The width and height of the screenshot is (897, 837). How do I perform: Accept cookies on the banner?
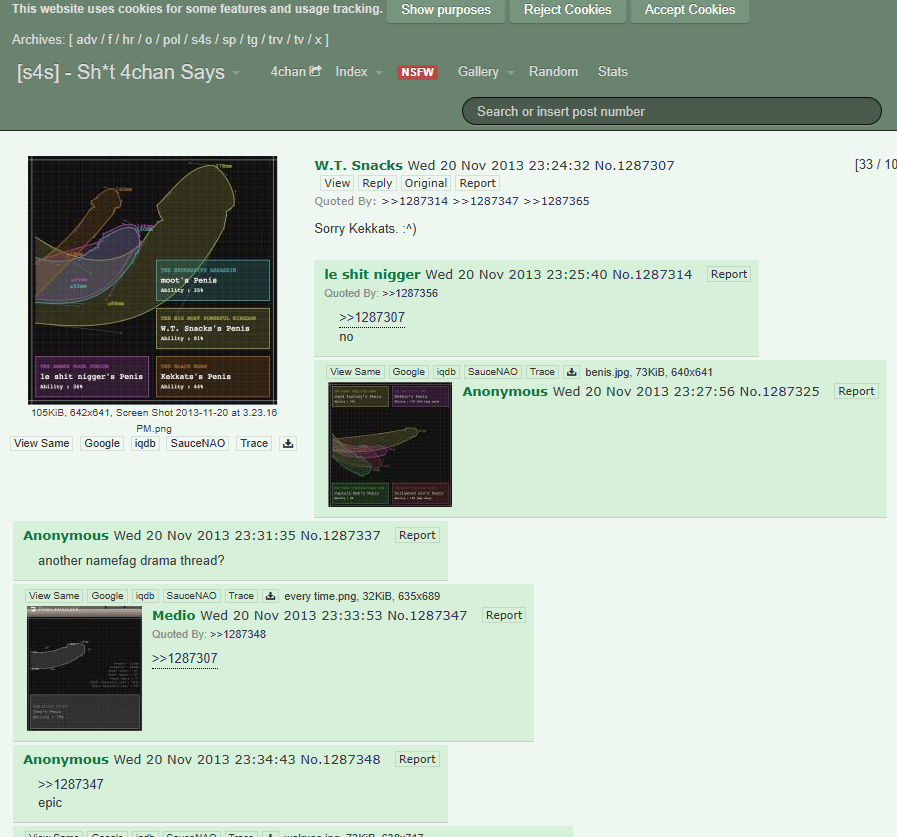click(x=689, y=10)
